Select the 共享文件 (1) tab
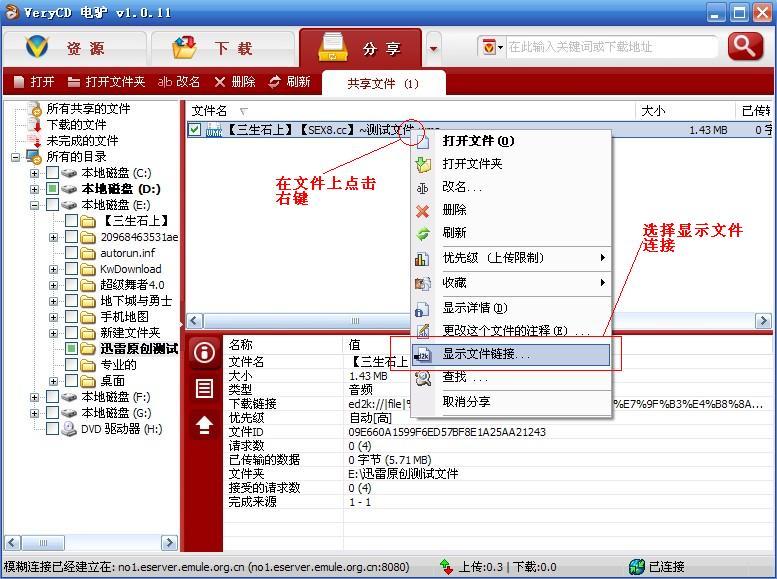The height and width of the screenshot is (579, 777). [384, 83]
